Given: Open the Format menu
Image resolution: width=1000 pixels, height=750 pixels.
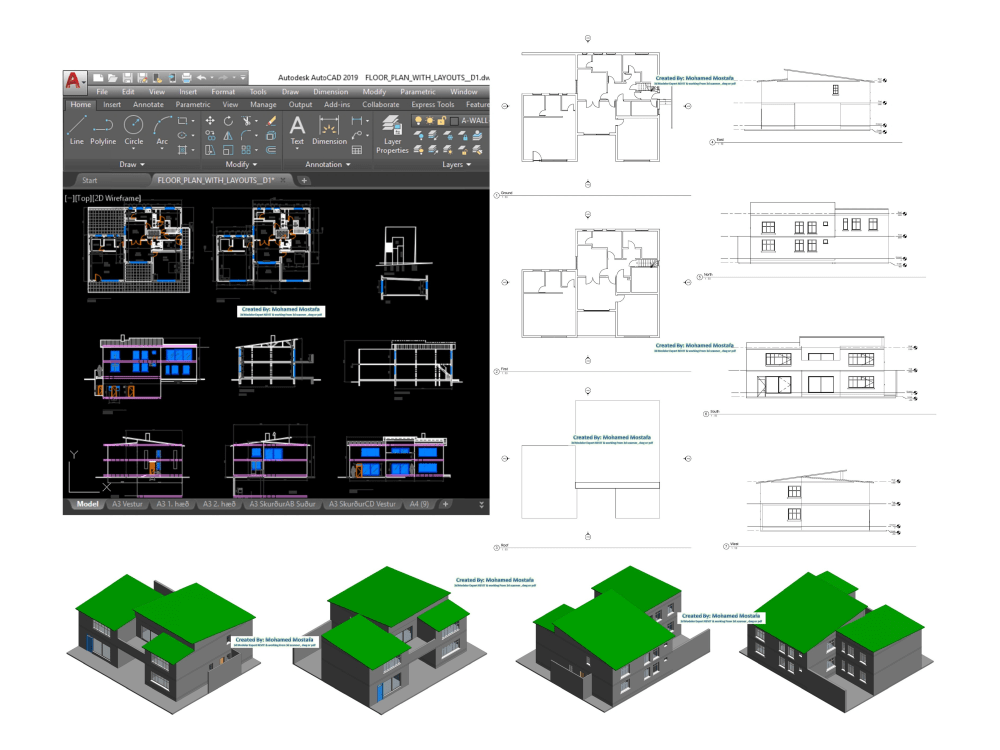Looking at the screenshot, I should [x=223, y=92].
